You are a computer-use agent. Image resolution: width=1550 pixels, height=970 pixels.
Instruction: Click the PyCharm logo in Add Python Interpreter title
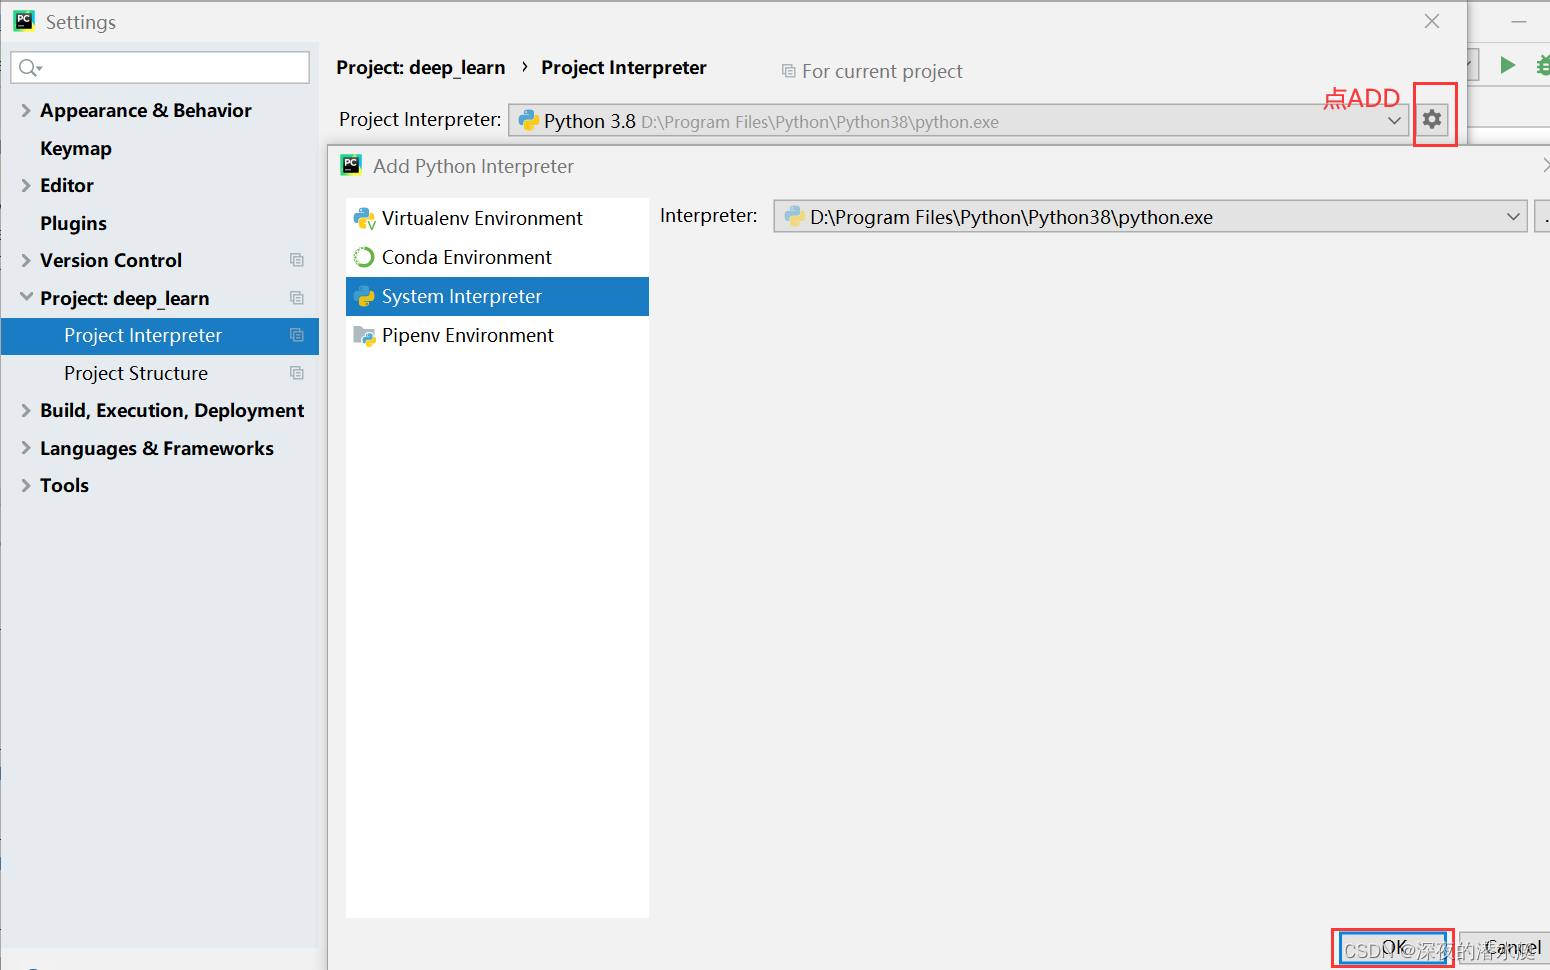point(351,165)
